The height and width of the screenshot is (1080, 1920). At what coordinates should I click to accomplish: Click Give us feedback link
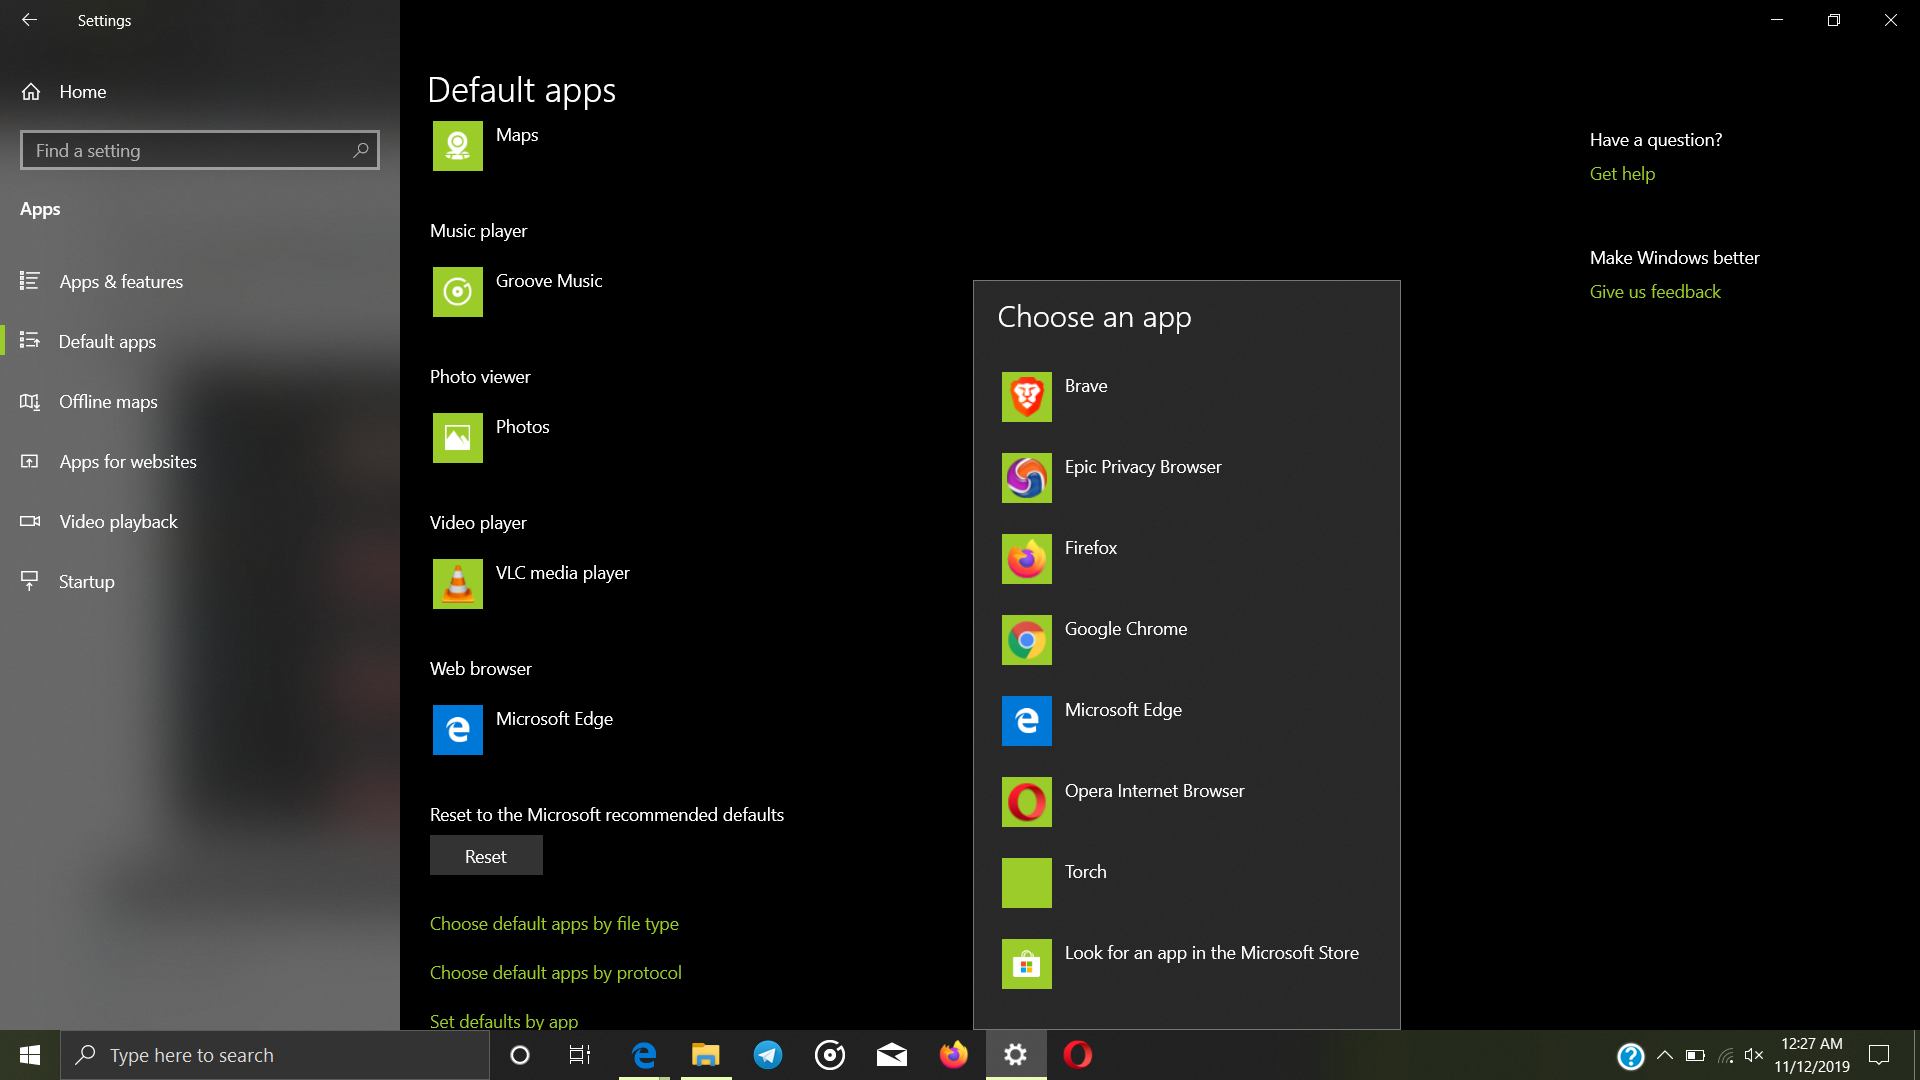[1655, 292]
